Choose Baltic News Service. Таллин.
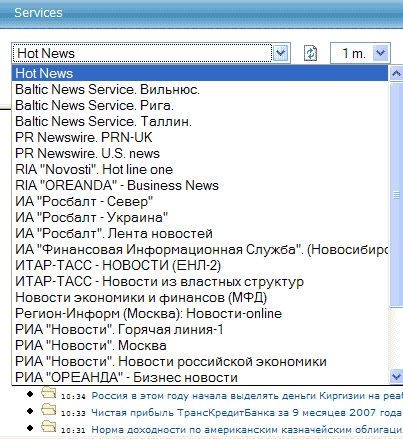This screenshot has width=403, height=439. [x=200, y=121]
